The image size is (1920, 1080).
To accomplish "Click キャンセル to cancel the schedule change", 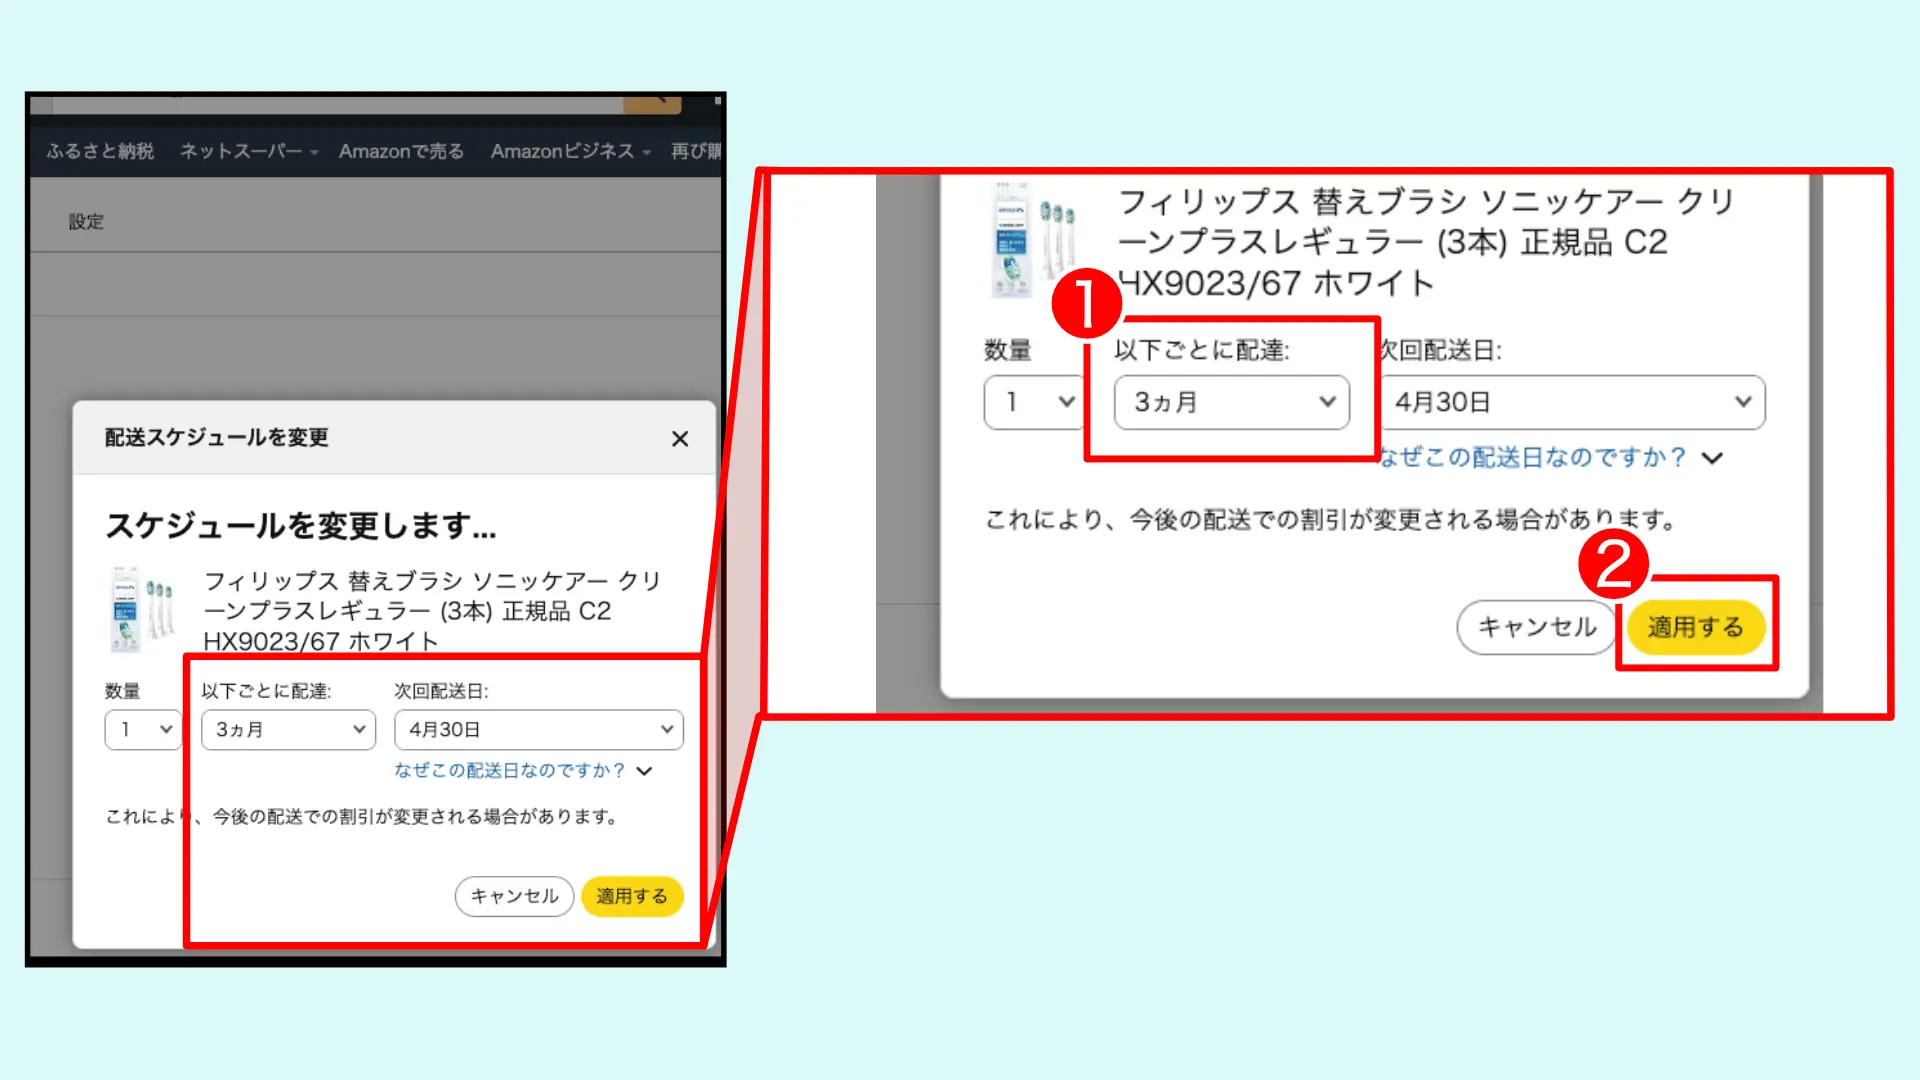I will [x=513, y=896].
